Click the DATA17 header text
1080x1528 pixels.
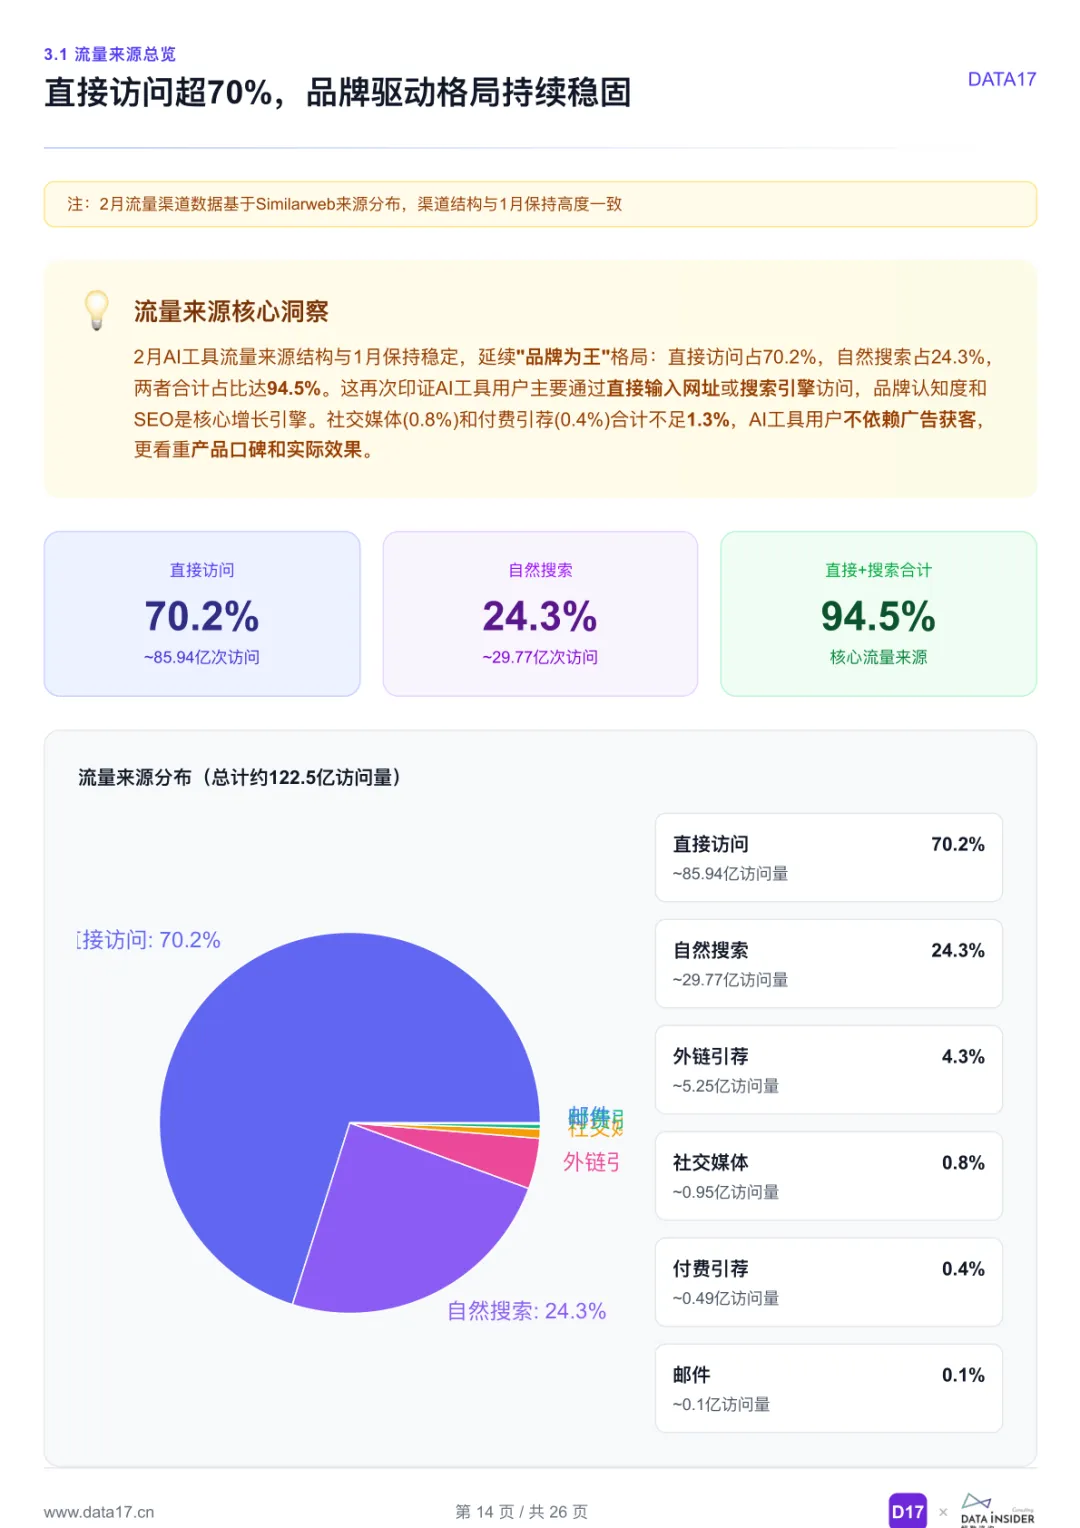coord(1001,79)
